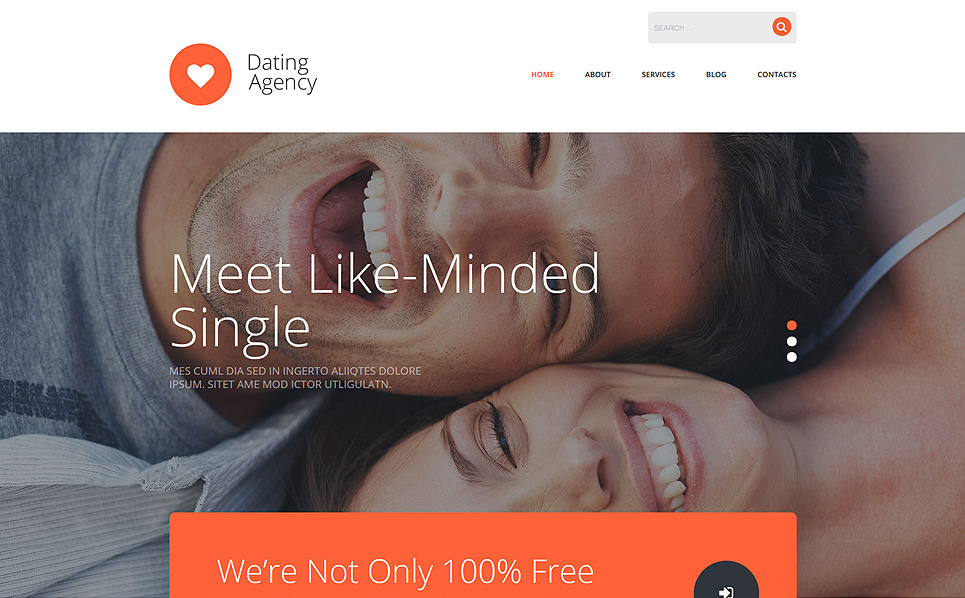Screen dimensions: 965x598
Task: Click the Meet Like-Minded Single headline
Action: [x=385, y=302]
